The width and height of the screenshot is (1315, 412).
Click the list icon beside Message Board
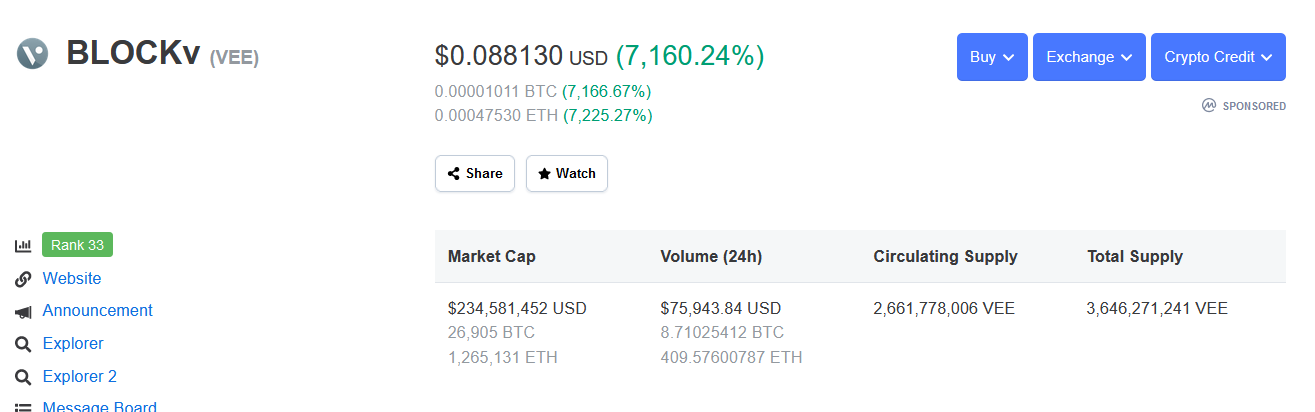[x=23, y=407]
